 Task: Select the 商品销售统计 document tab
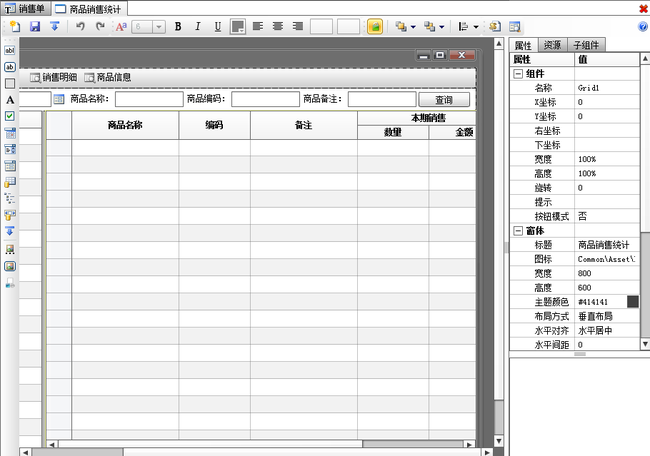point(89,9)
